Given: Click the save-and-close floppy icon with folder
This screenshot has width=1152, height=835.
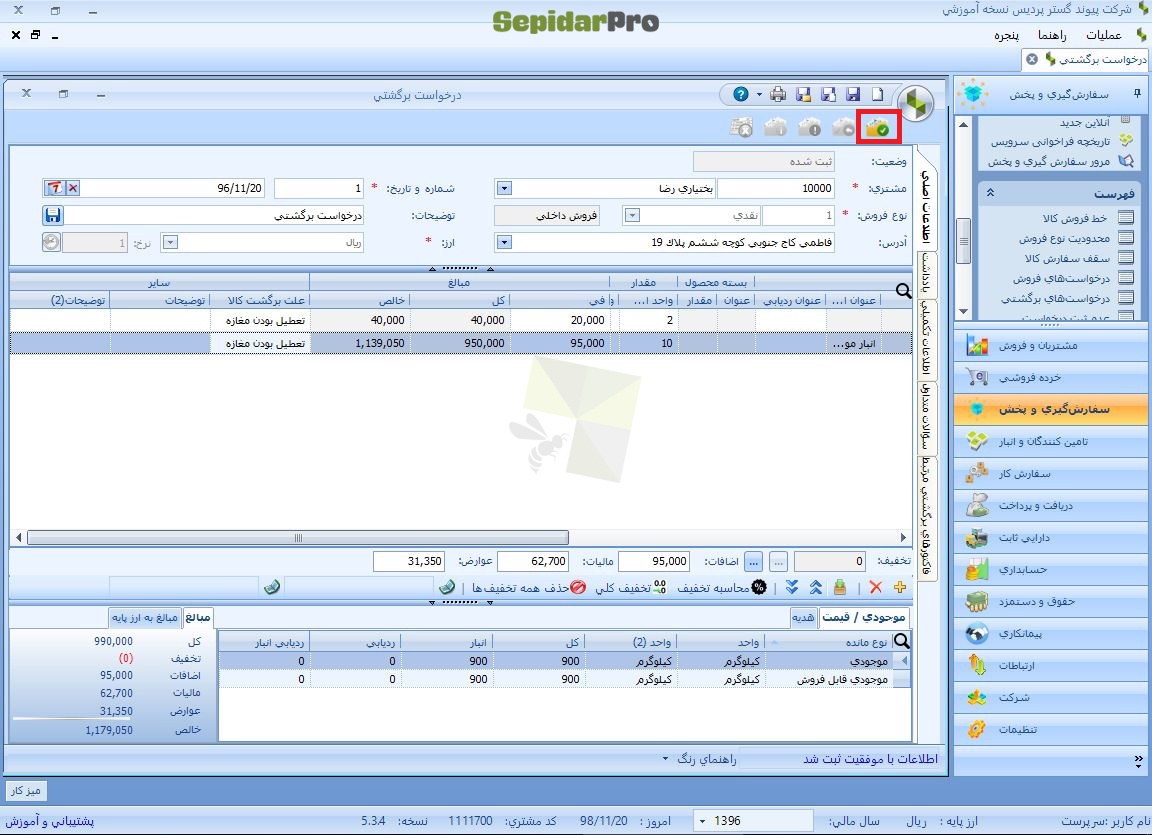Looking at the screenshot, I should click(803, 94).
